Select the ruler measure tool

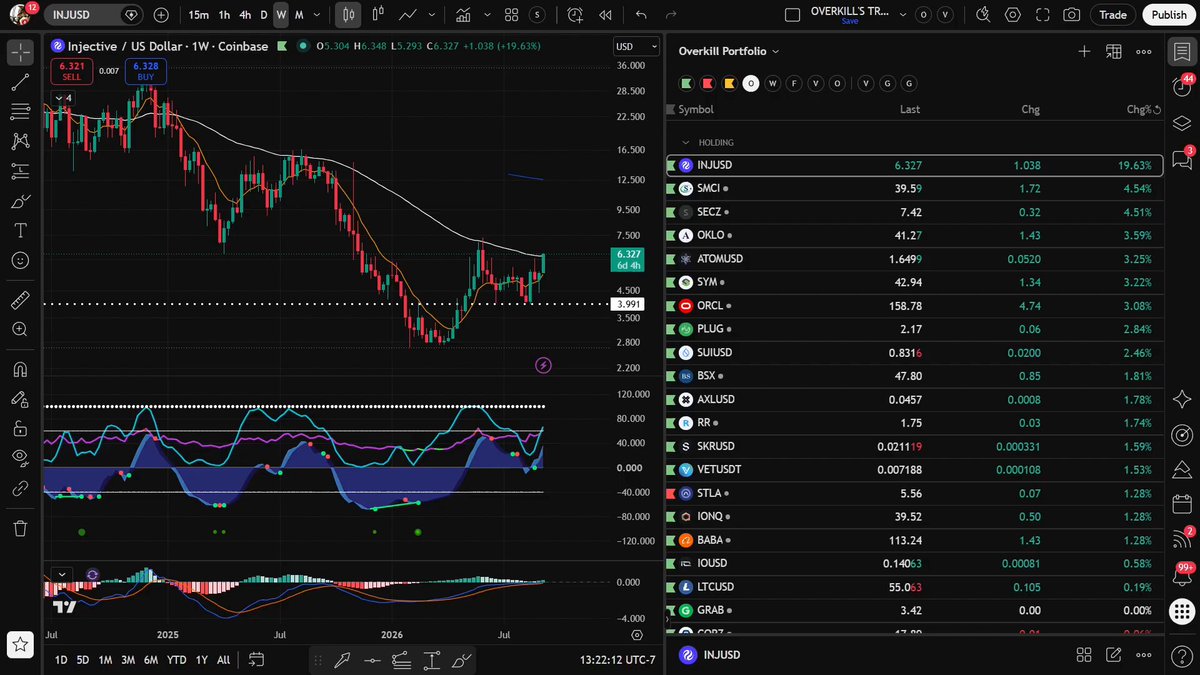[20, 300]
